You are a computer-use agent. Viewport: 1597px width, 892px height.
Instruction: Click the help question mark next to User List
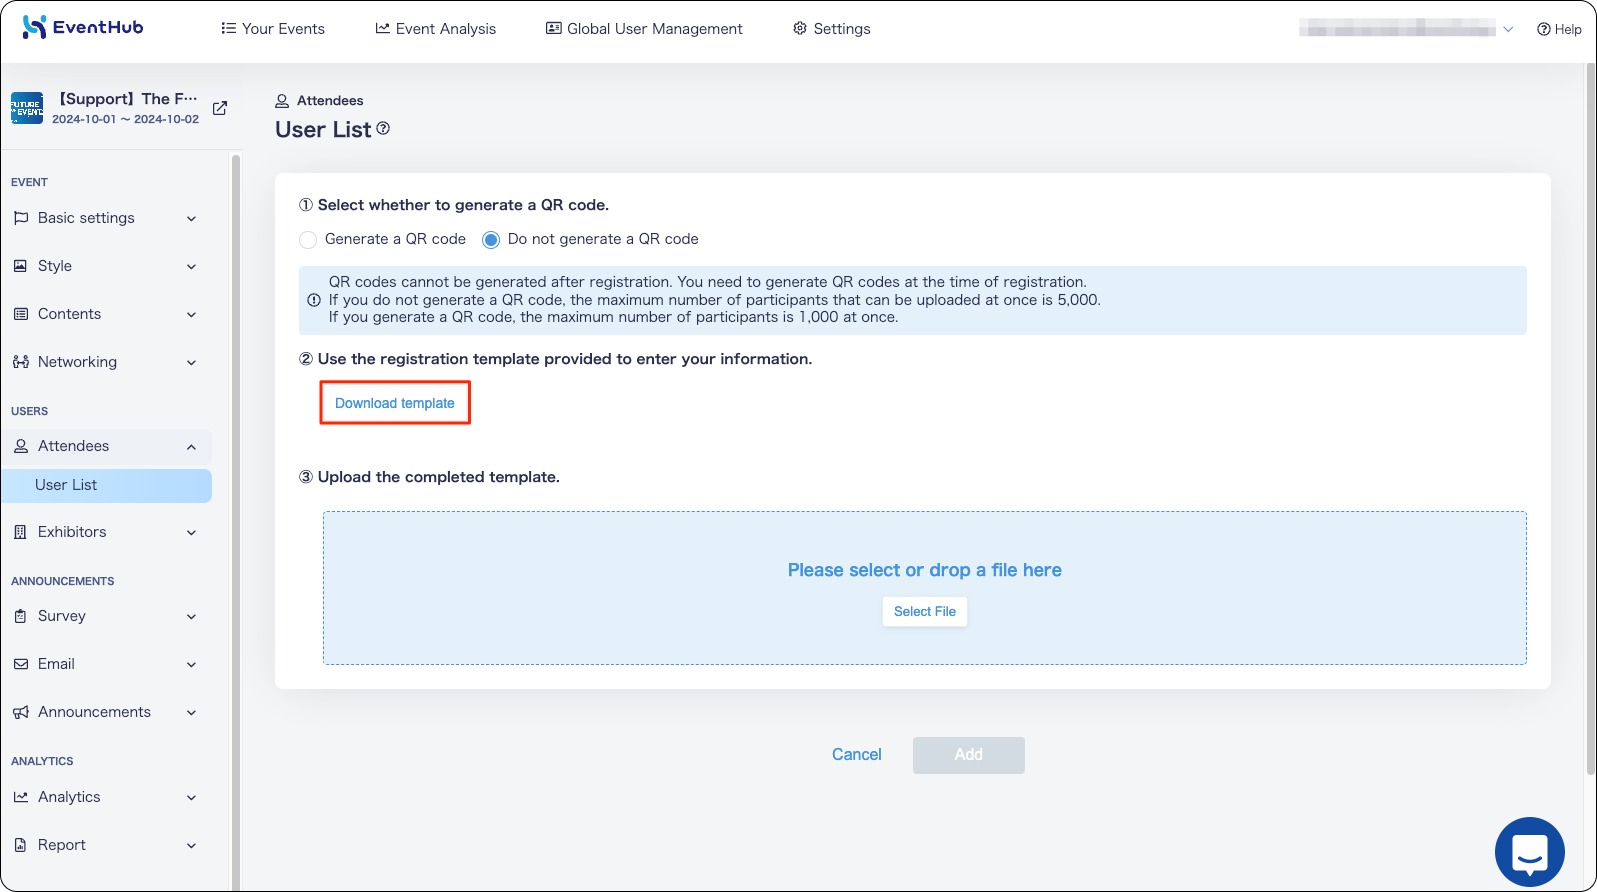(383, 129)
